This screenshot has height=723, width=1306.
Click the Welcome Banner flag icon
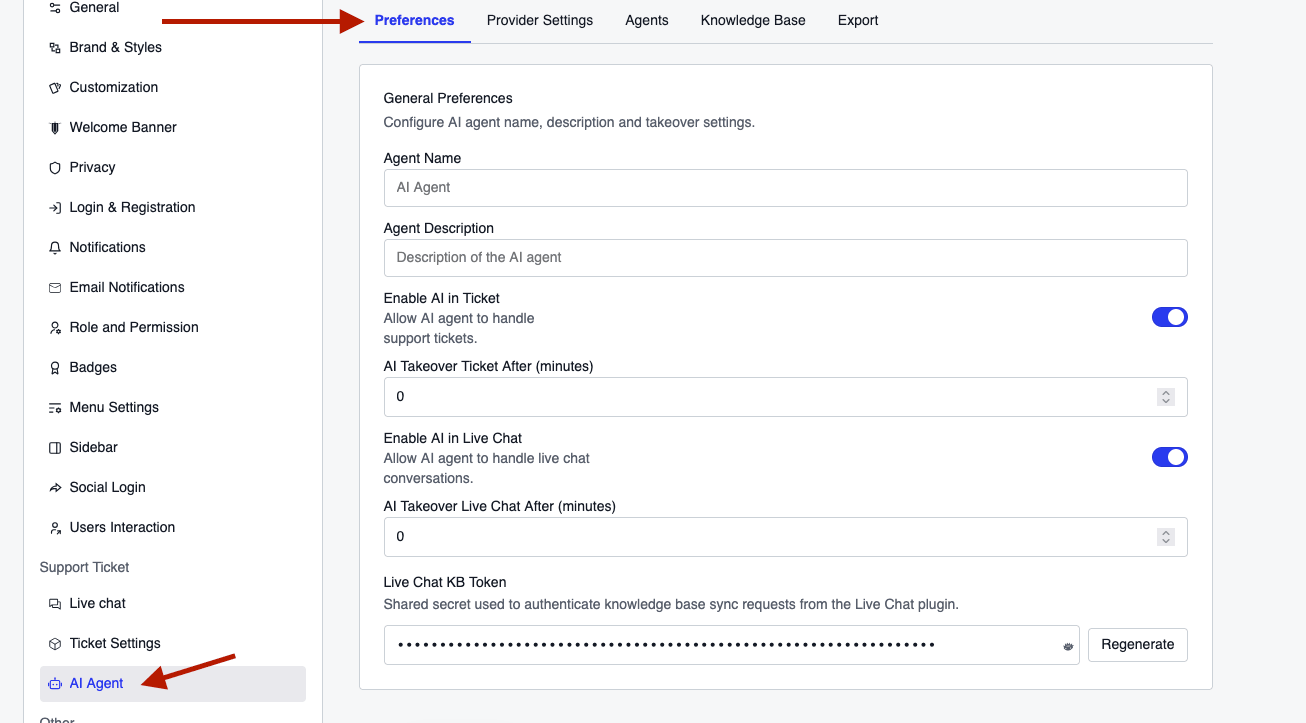tap(55, 128)
